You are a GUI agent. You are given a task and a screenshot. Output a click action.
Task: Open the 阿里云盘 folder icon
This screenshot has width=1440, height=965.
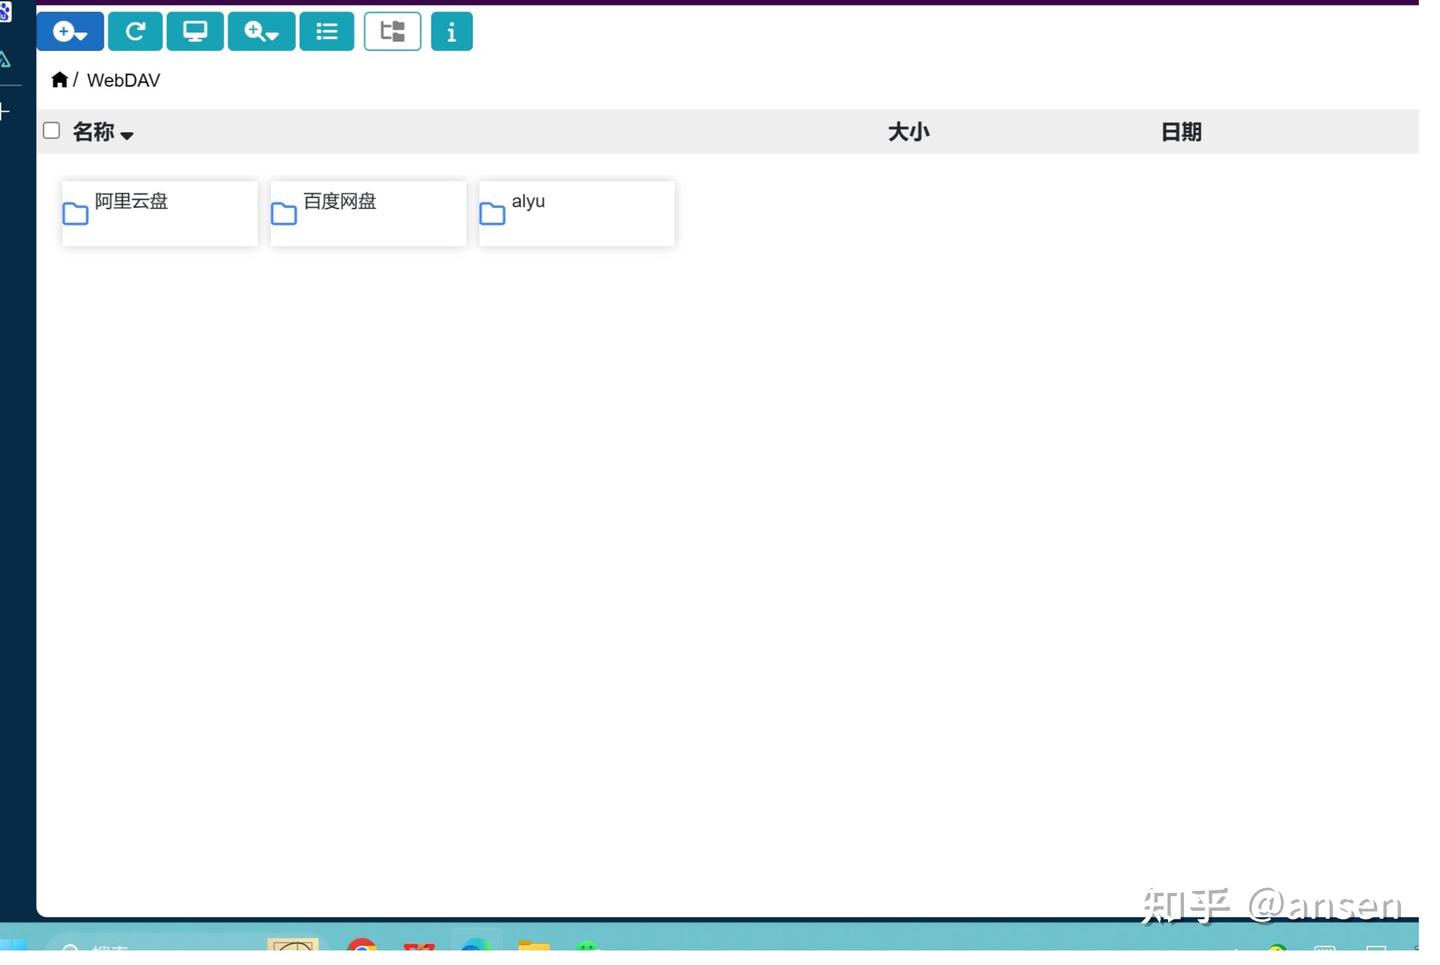click(75, 213)
